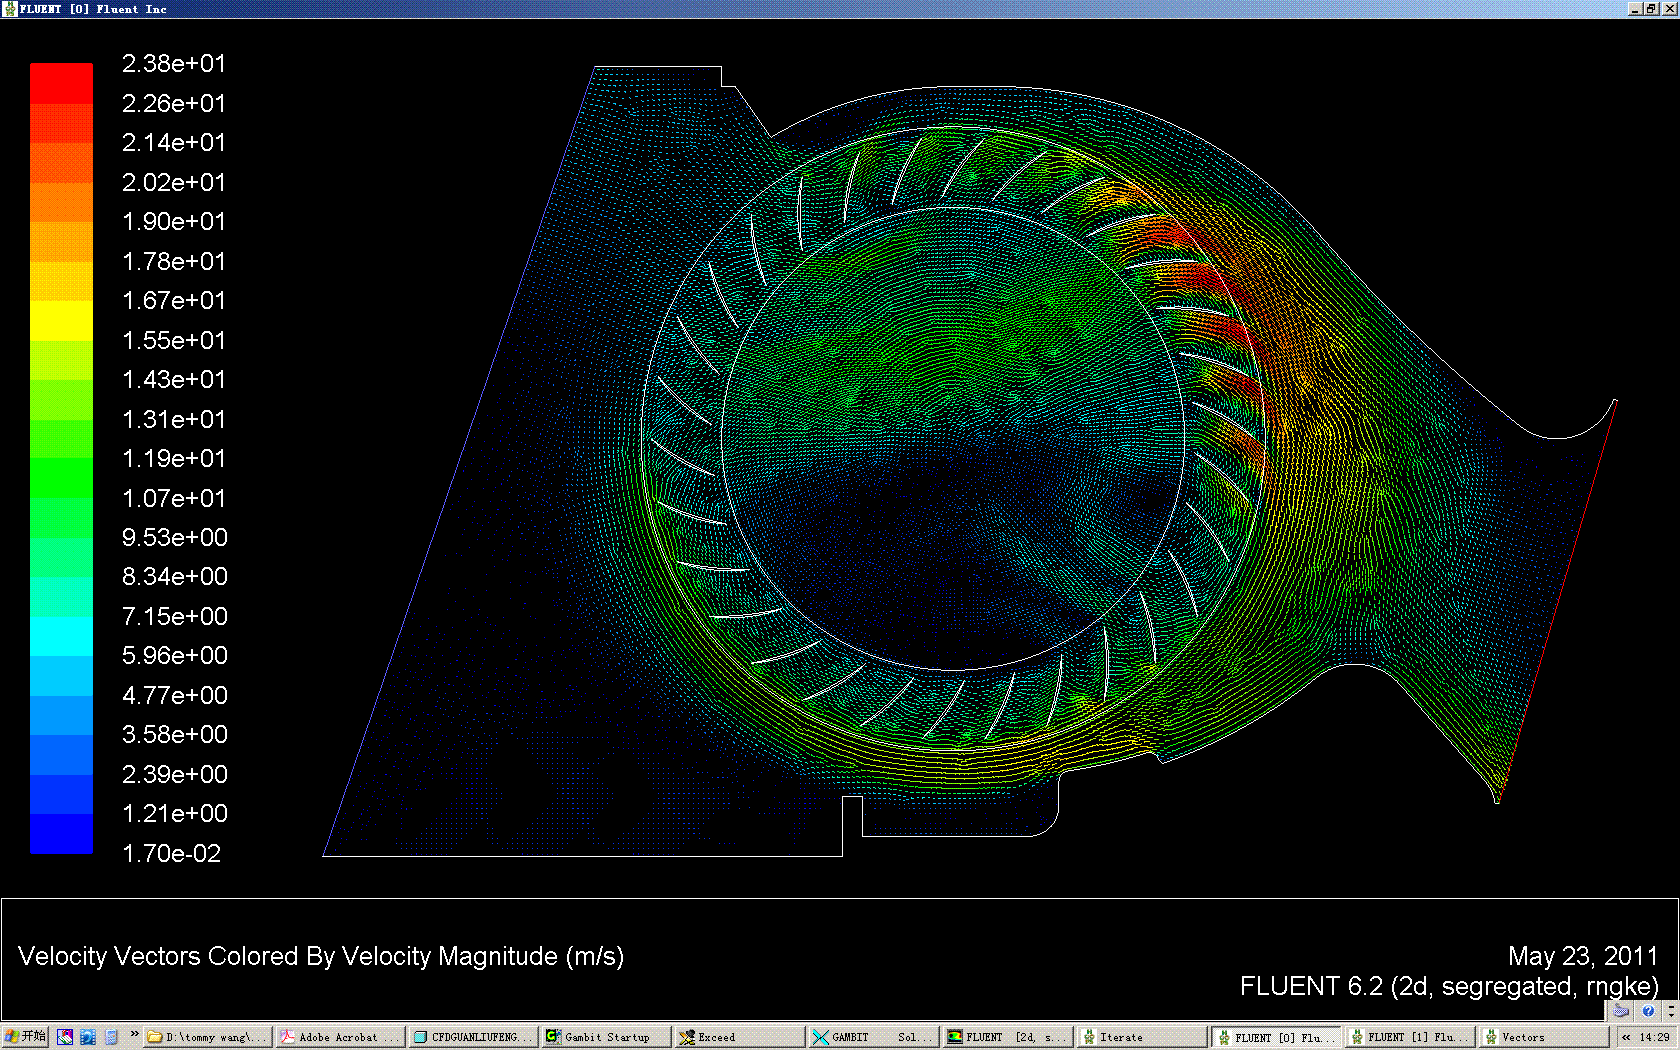Switch to the Gambit Startup window
This screenshot has height=1050, width=1680.
coord(607,1037)
